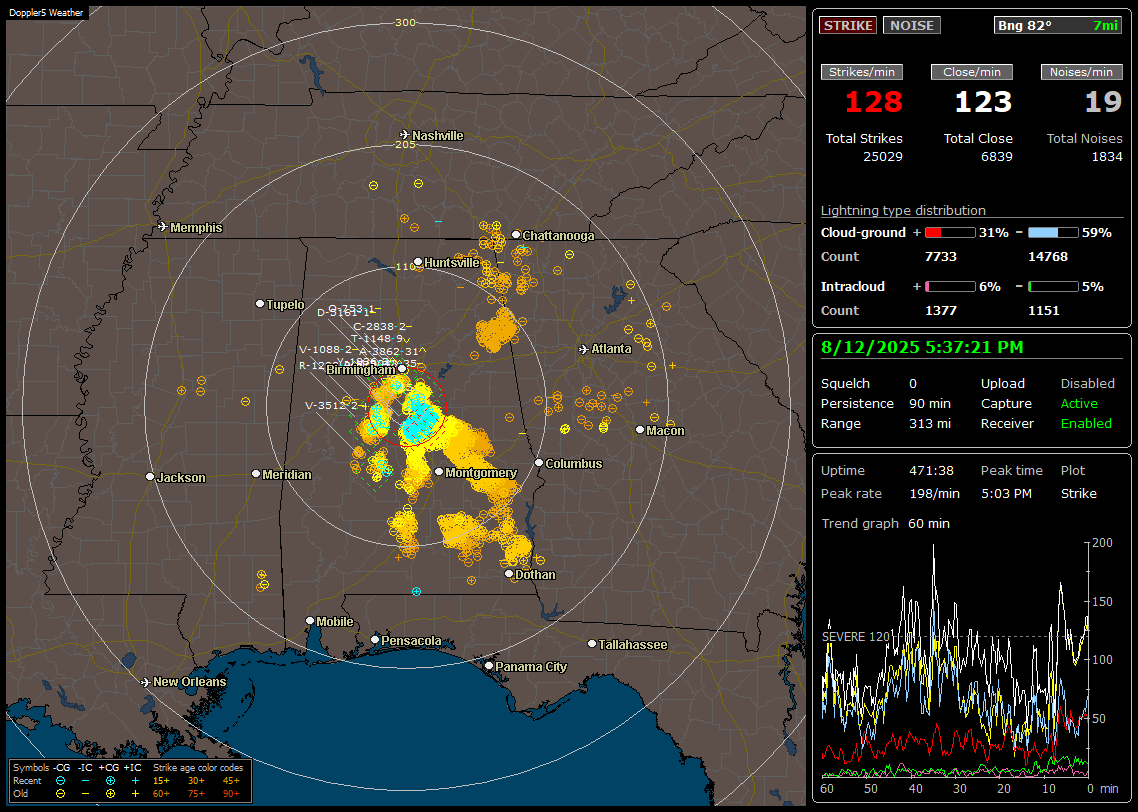Viewport: 1138px width, 812px height.
Task: Click the red STRIKE indicator
Action: [848, 25]
